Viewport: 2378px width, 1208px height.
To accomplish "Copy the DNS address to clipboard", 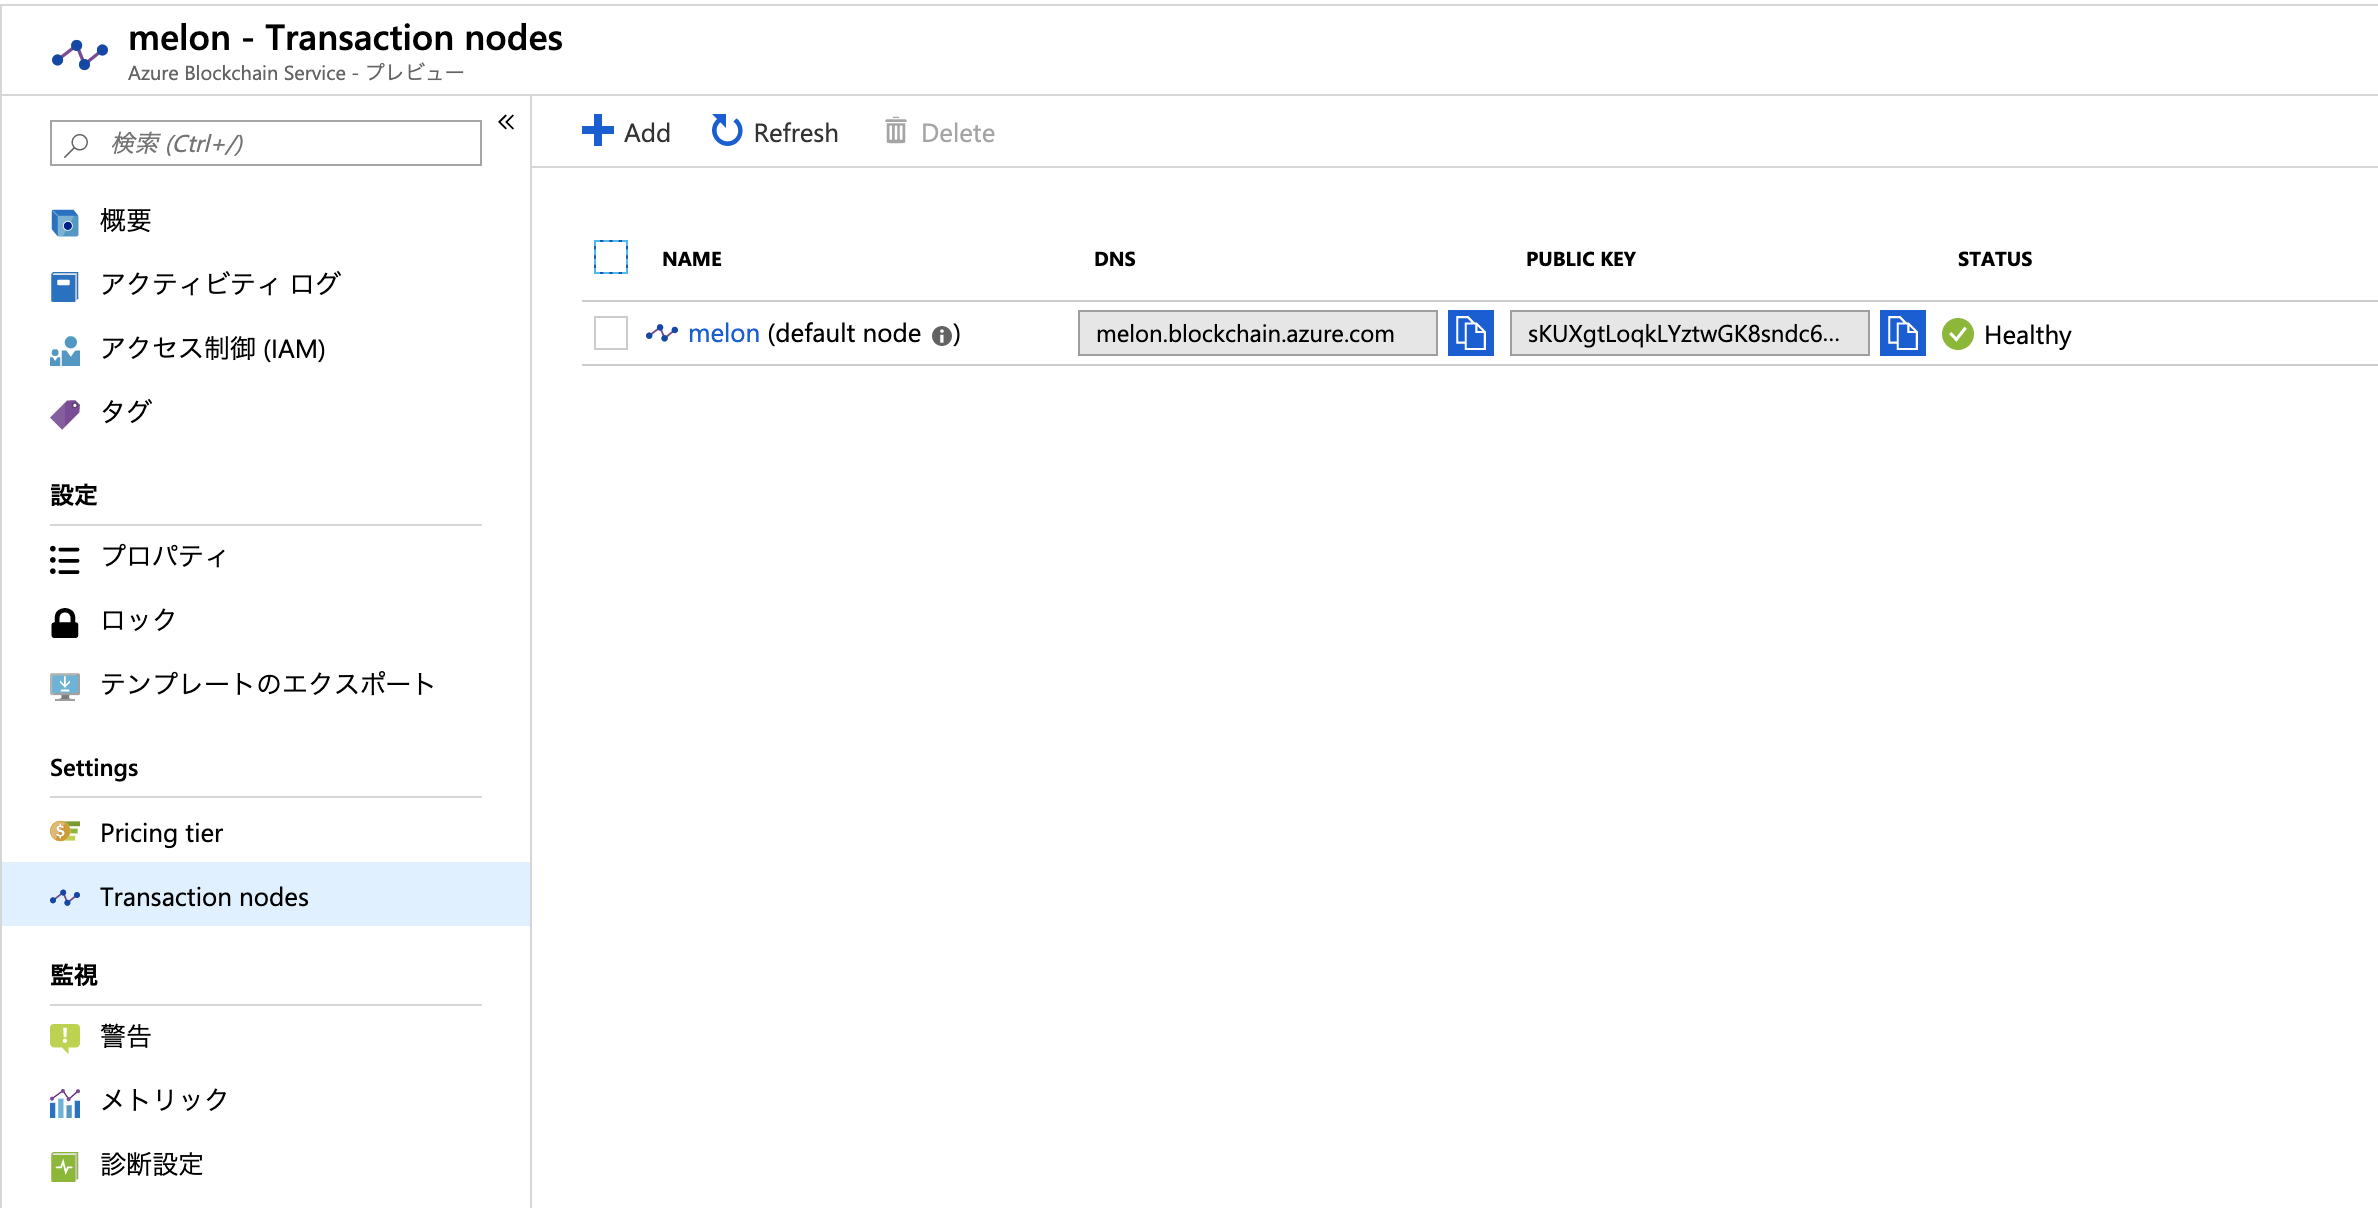I will pos(1470,333).
